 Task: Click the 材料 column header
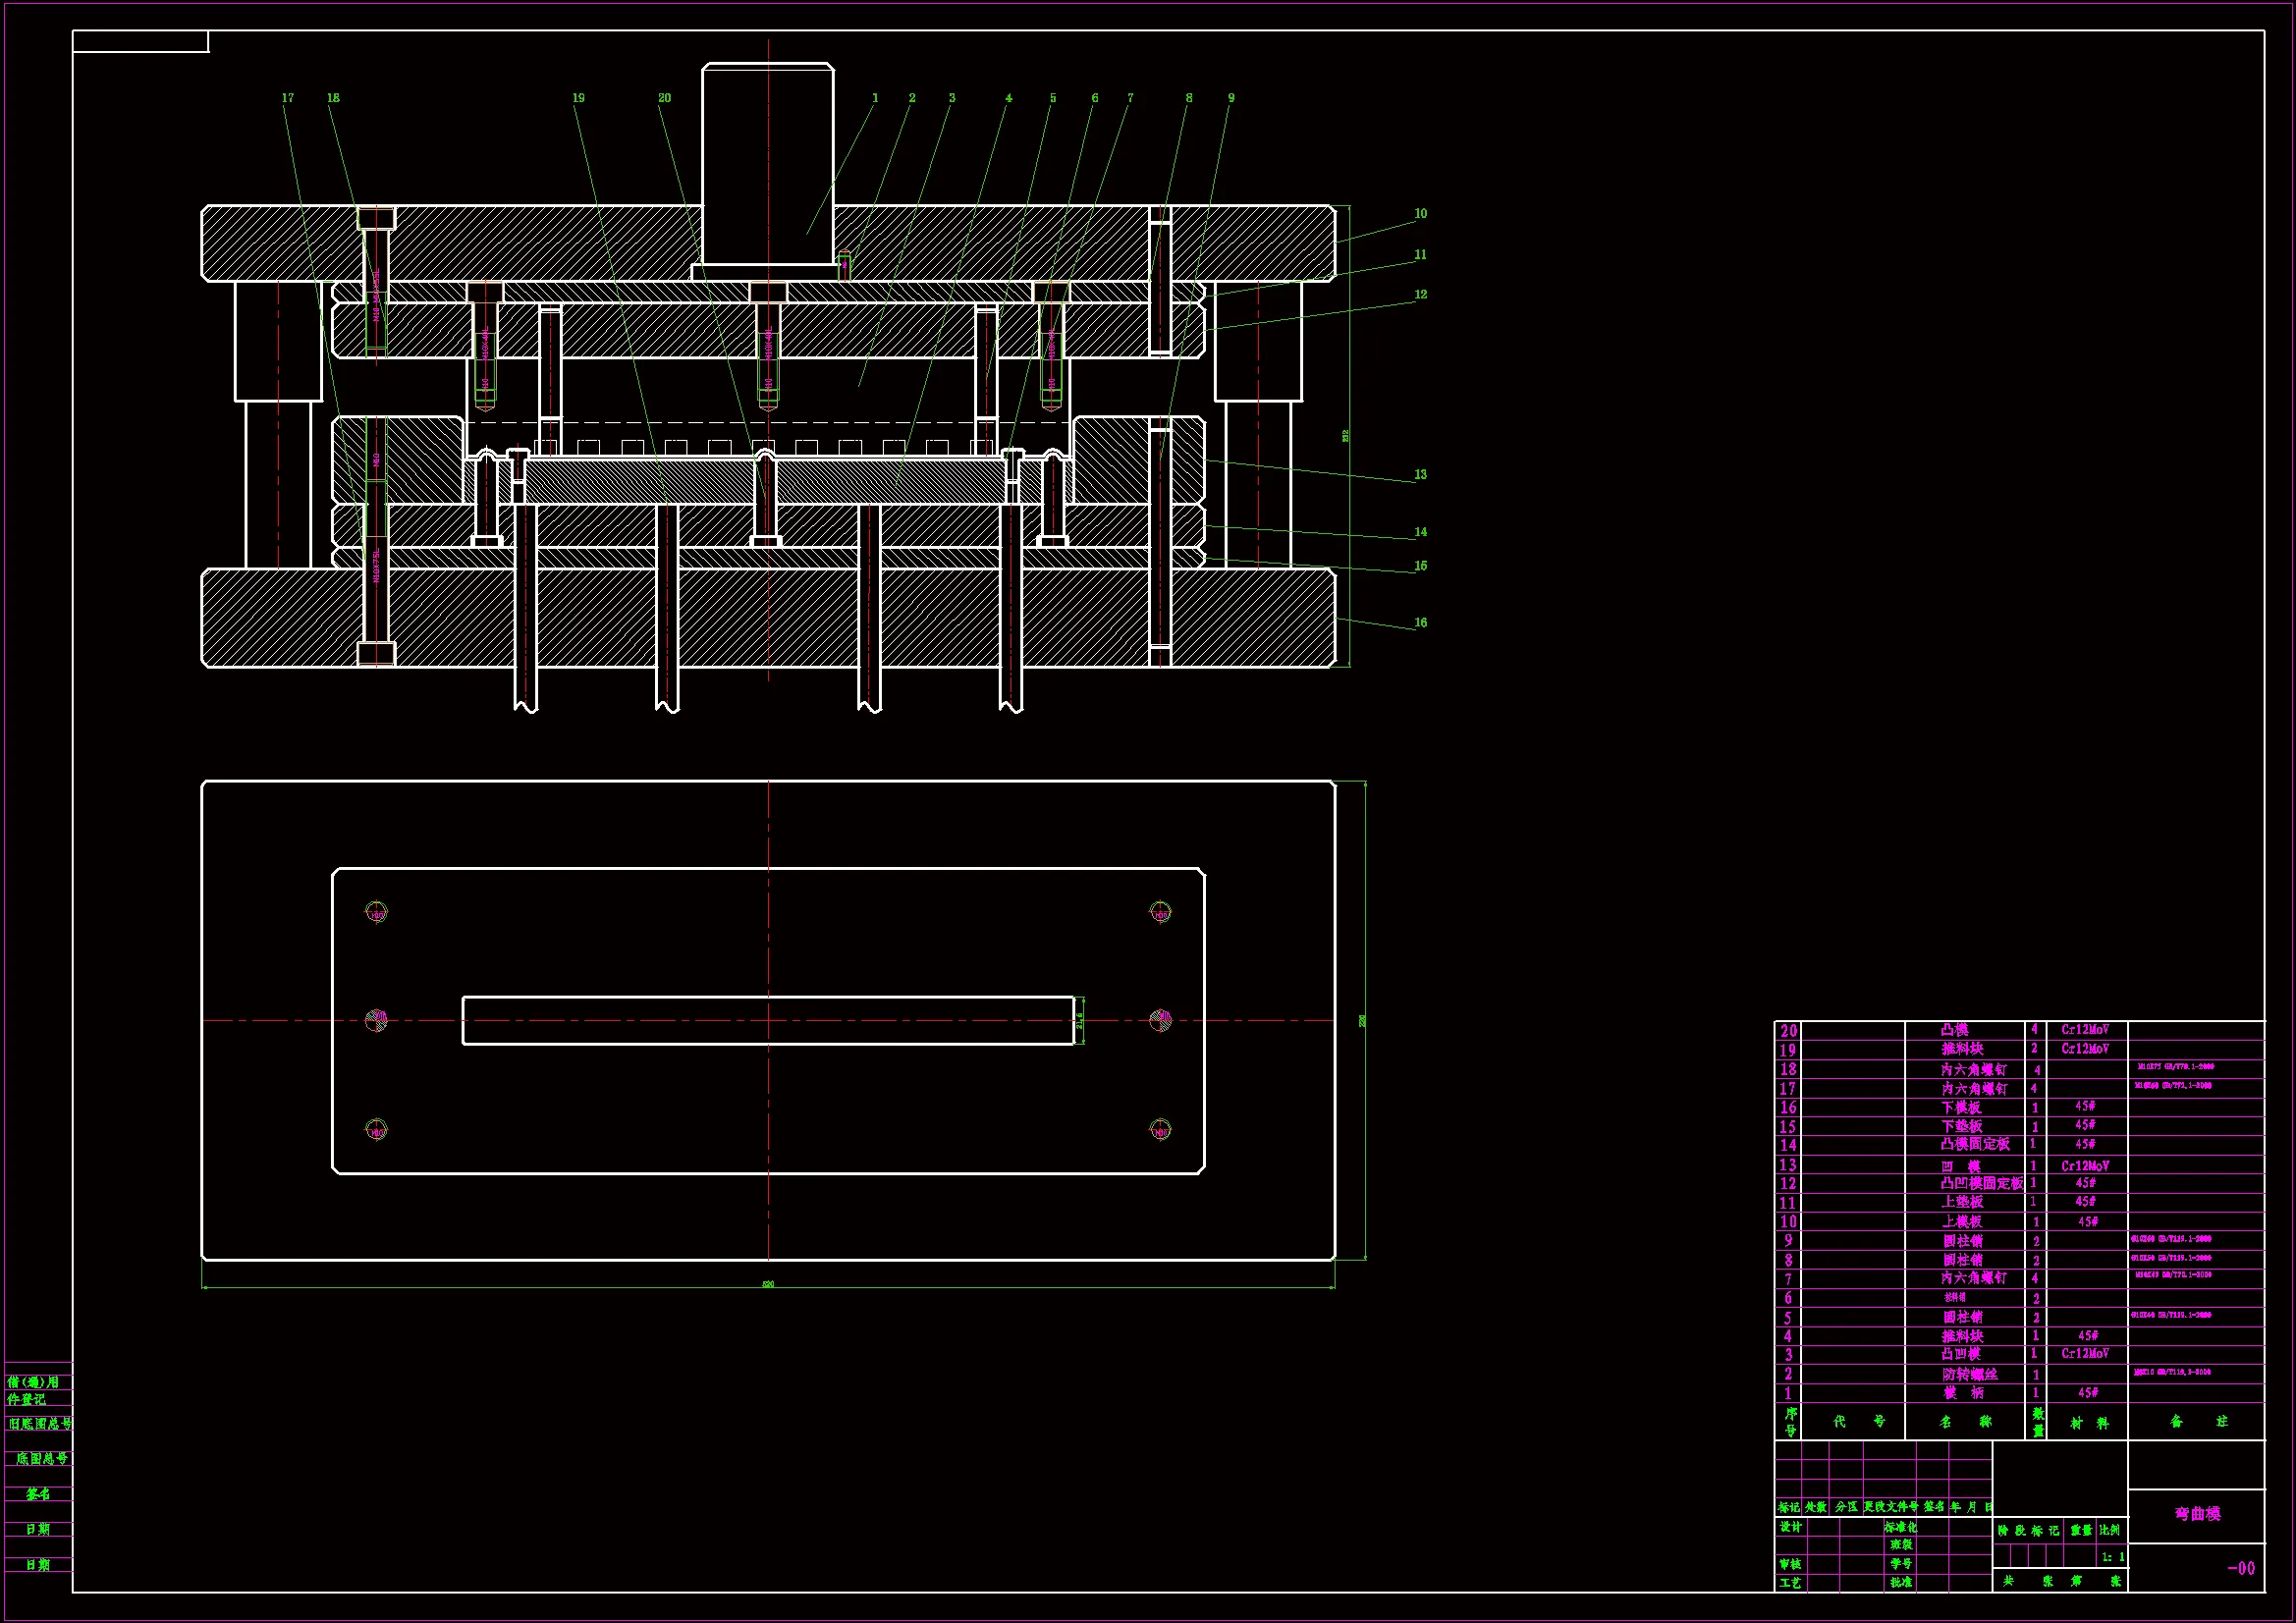pyautogui.click(x=2088, y=1422)
